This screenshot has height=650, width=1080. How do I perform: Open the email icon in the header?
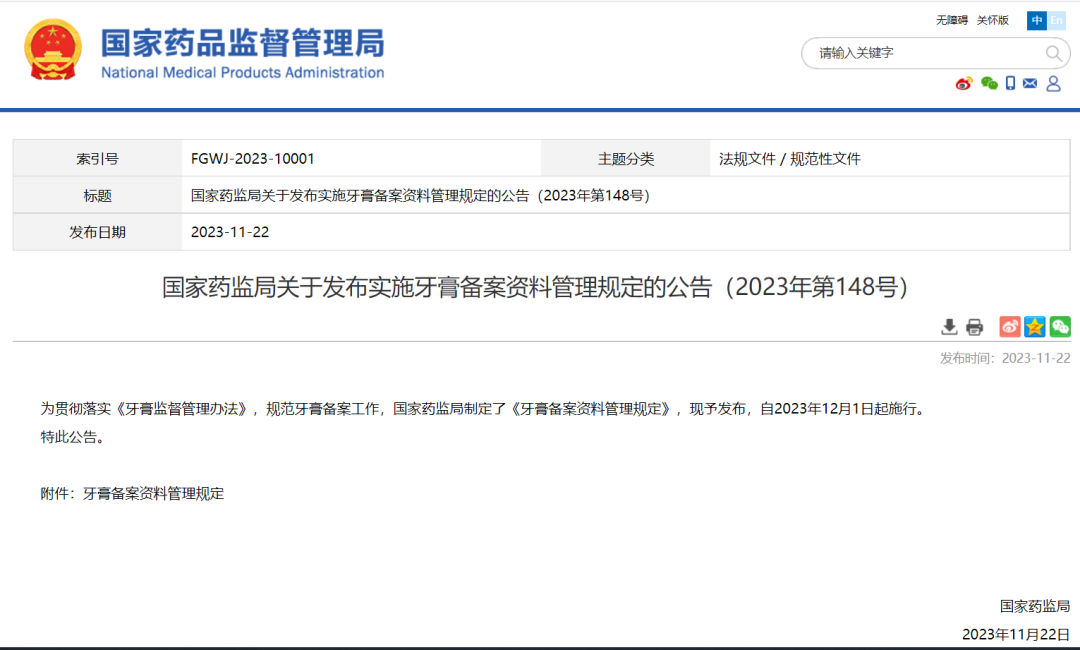click(x=1030, y=84)
